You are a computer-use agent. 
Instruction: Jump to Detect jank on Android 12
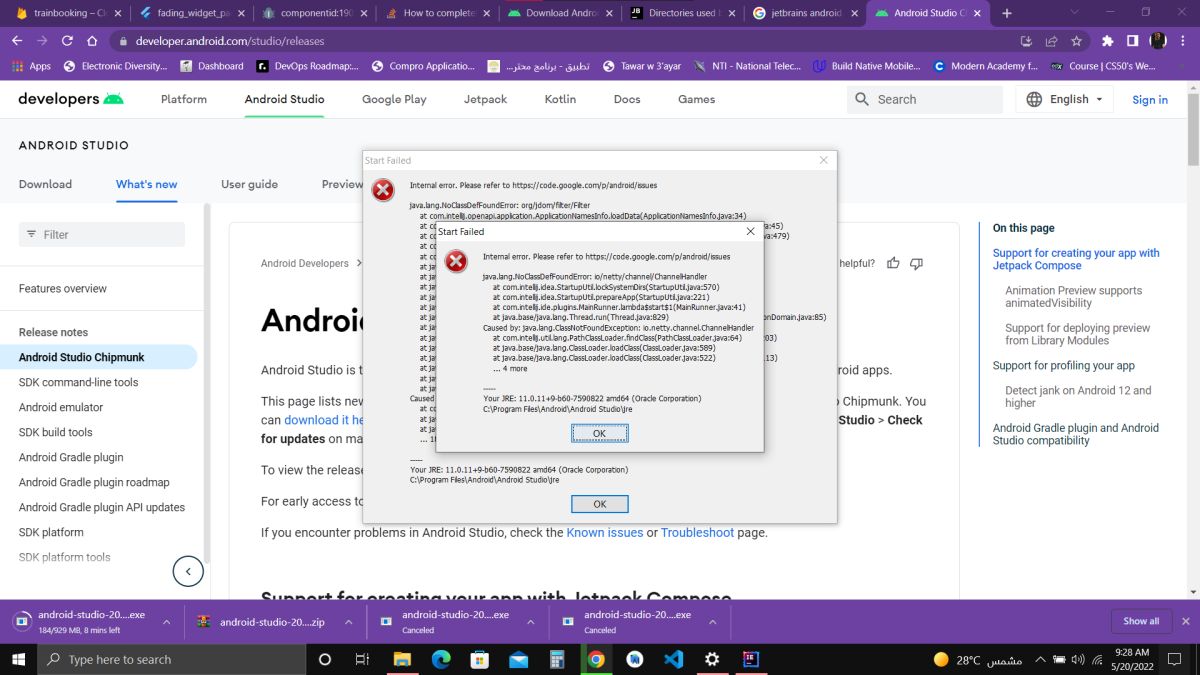click(1078, 396)
